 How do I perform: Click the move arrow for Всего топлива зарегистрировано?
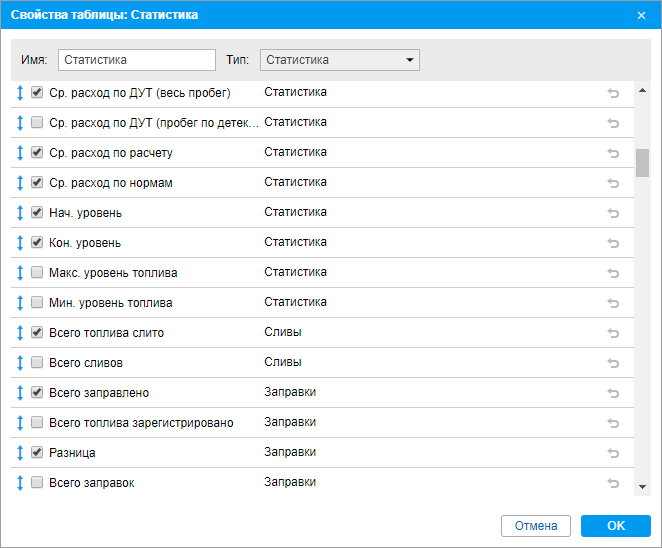tap(20, 423)
